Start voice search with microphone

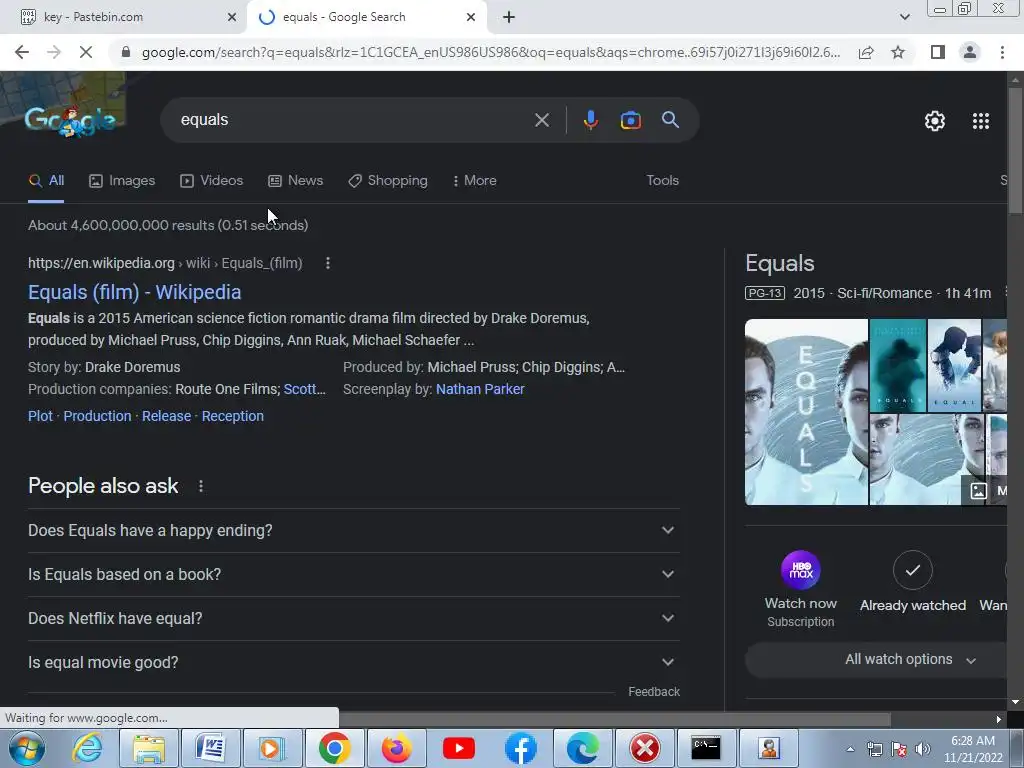pyautogui.click(x=590, y=120)
